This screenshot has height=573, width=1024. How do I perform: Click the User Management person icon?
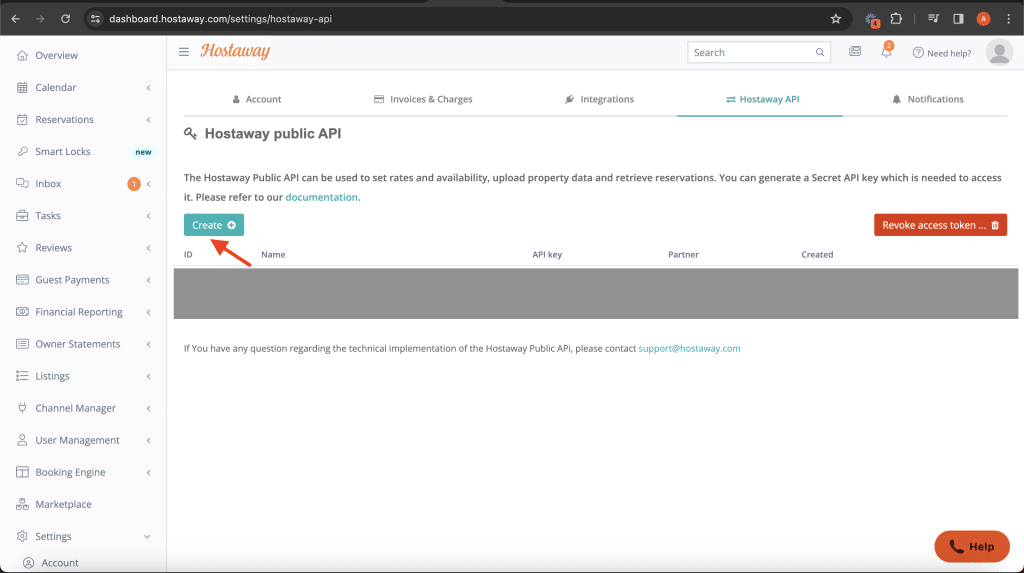22,440
